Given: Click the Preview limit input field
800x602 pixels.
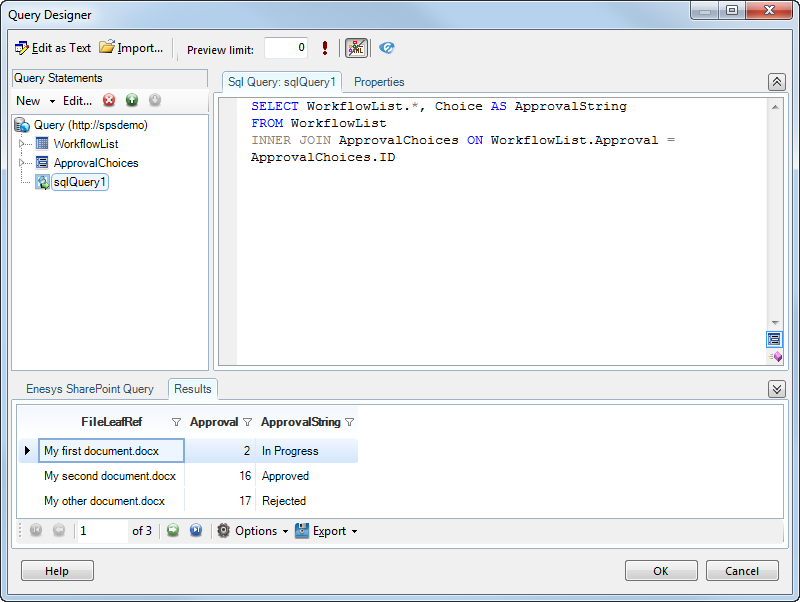Looking at the screenshot, I should (x=286, y=48).
